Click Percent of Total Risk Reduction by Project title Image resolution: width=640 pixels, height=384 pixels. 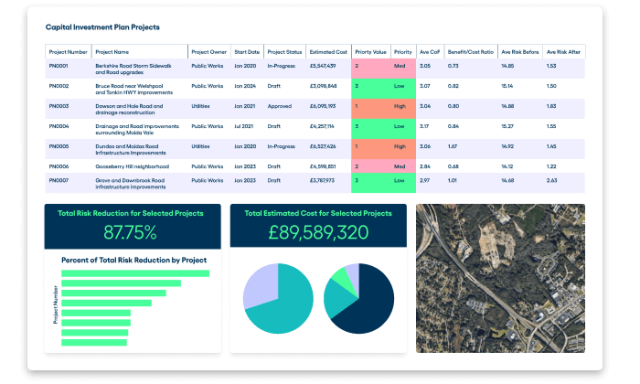click(134, 260)
